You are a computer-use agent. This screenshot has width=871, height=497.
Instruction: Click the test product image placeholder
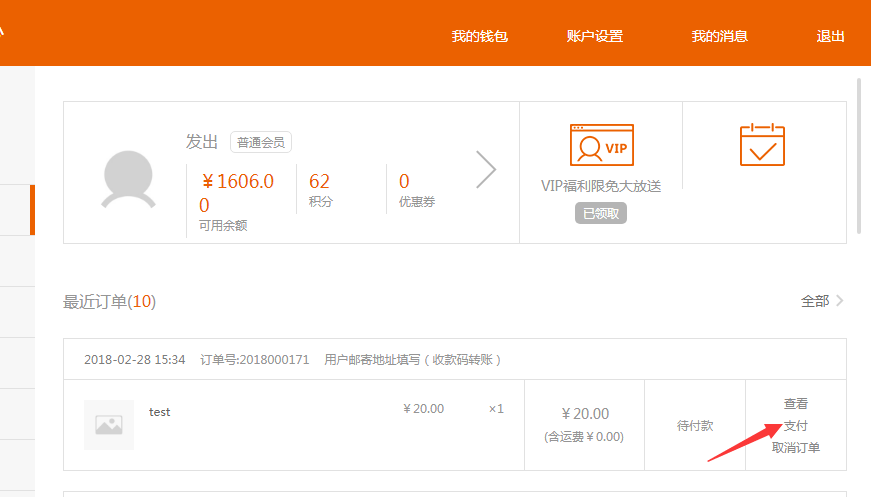click(109, 424)
